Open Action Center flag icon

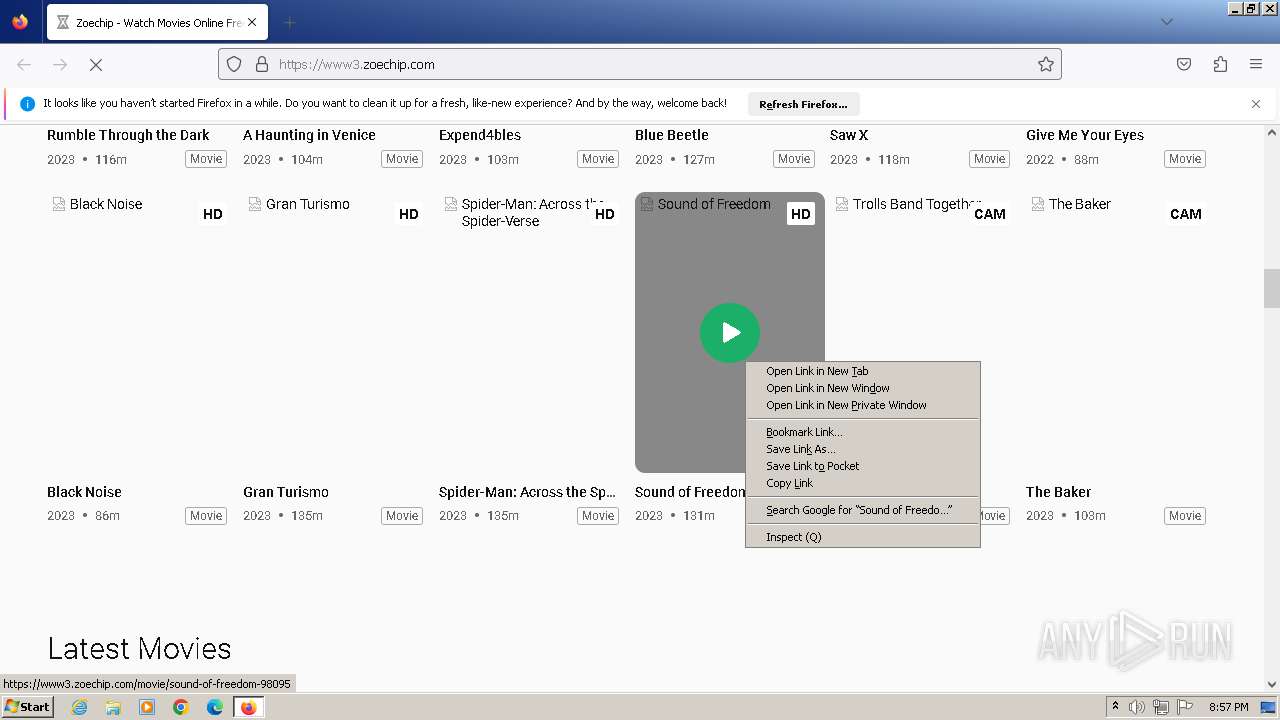(1185, 707)
